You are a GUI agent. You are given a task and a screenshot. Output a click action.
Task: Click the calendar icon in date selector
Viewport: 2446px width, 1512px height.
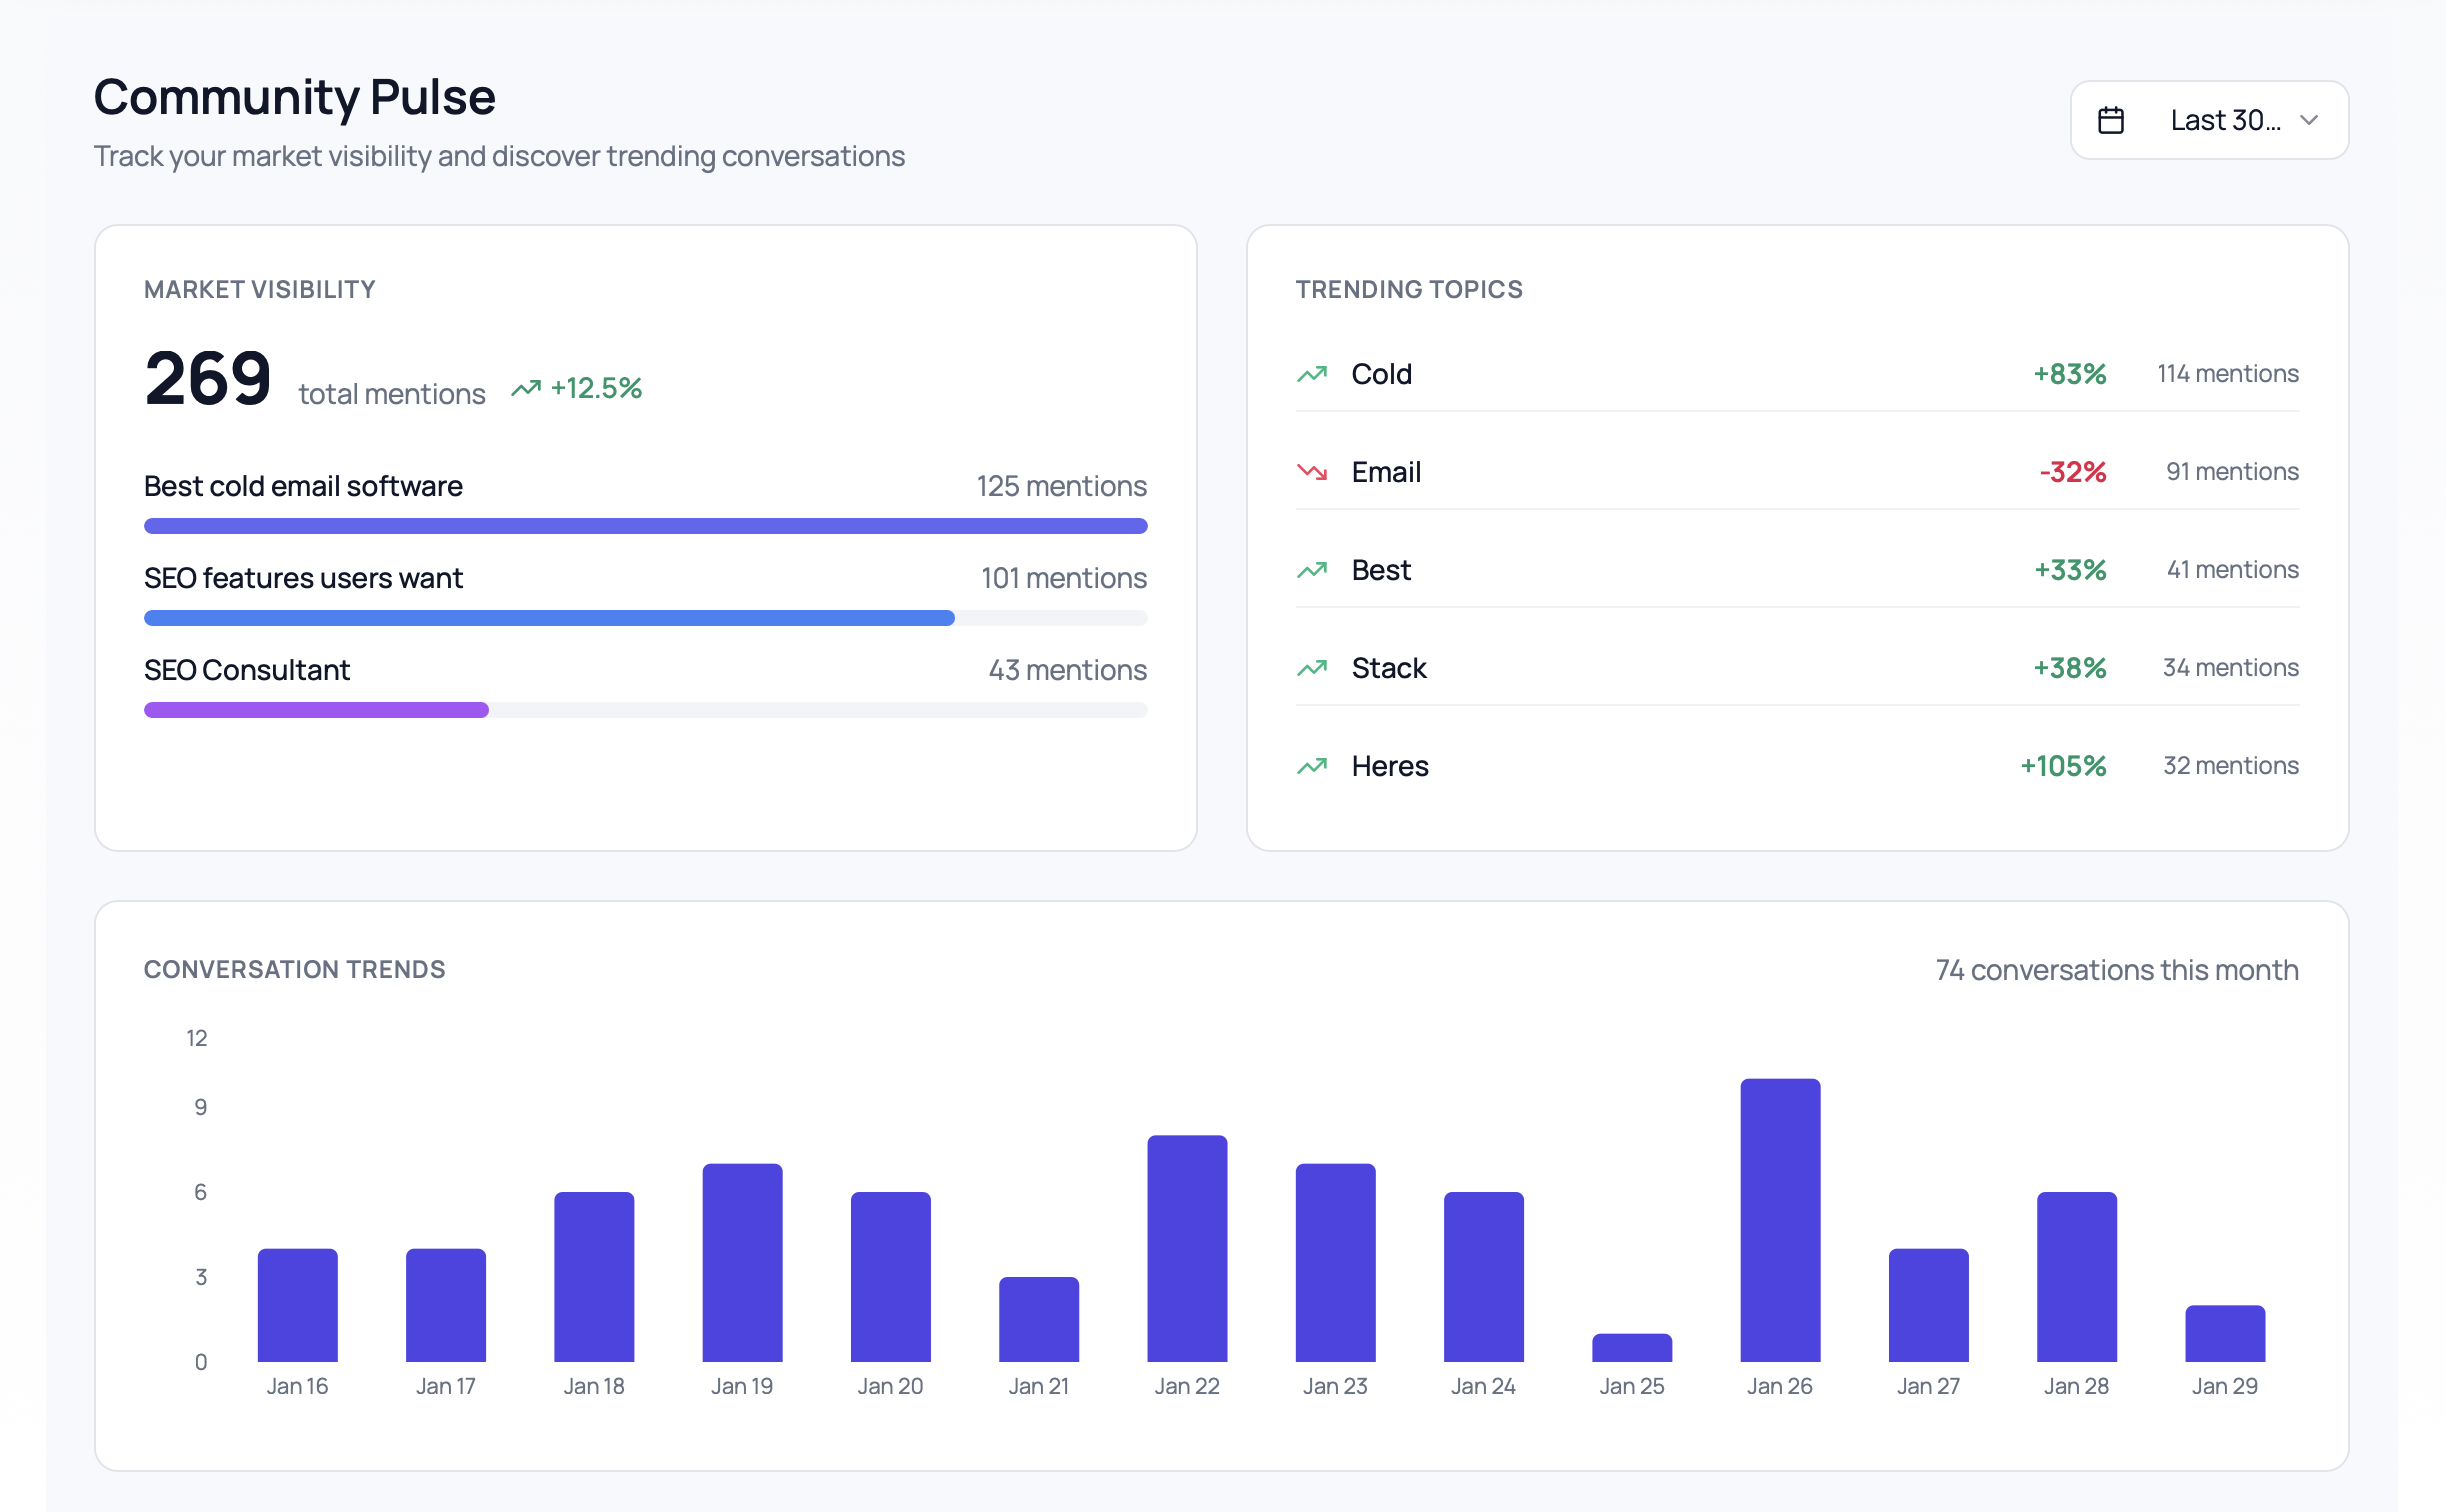pyautogui.click(x=2110, y=120)
